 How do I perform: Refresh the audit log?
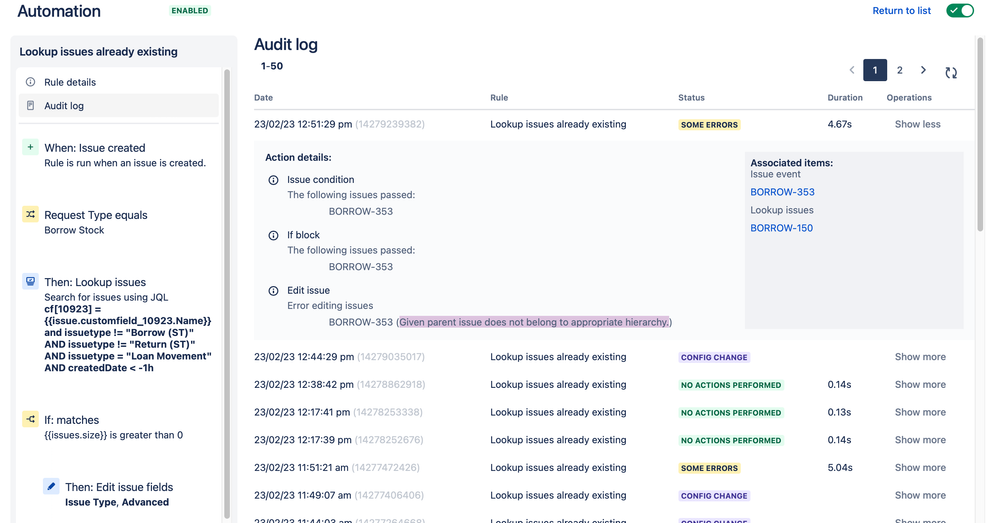pyautogui.click(x=951, y=73)
